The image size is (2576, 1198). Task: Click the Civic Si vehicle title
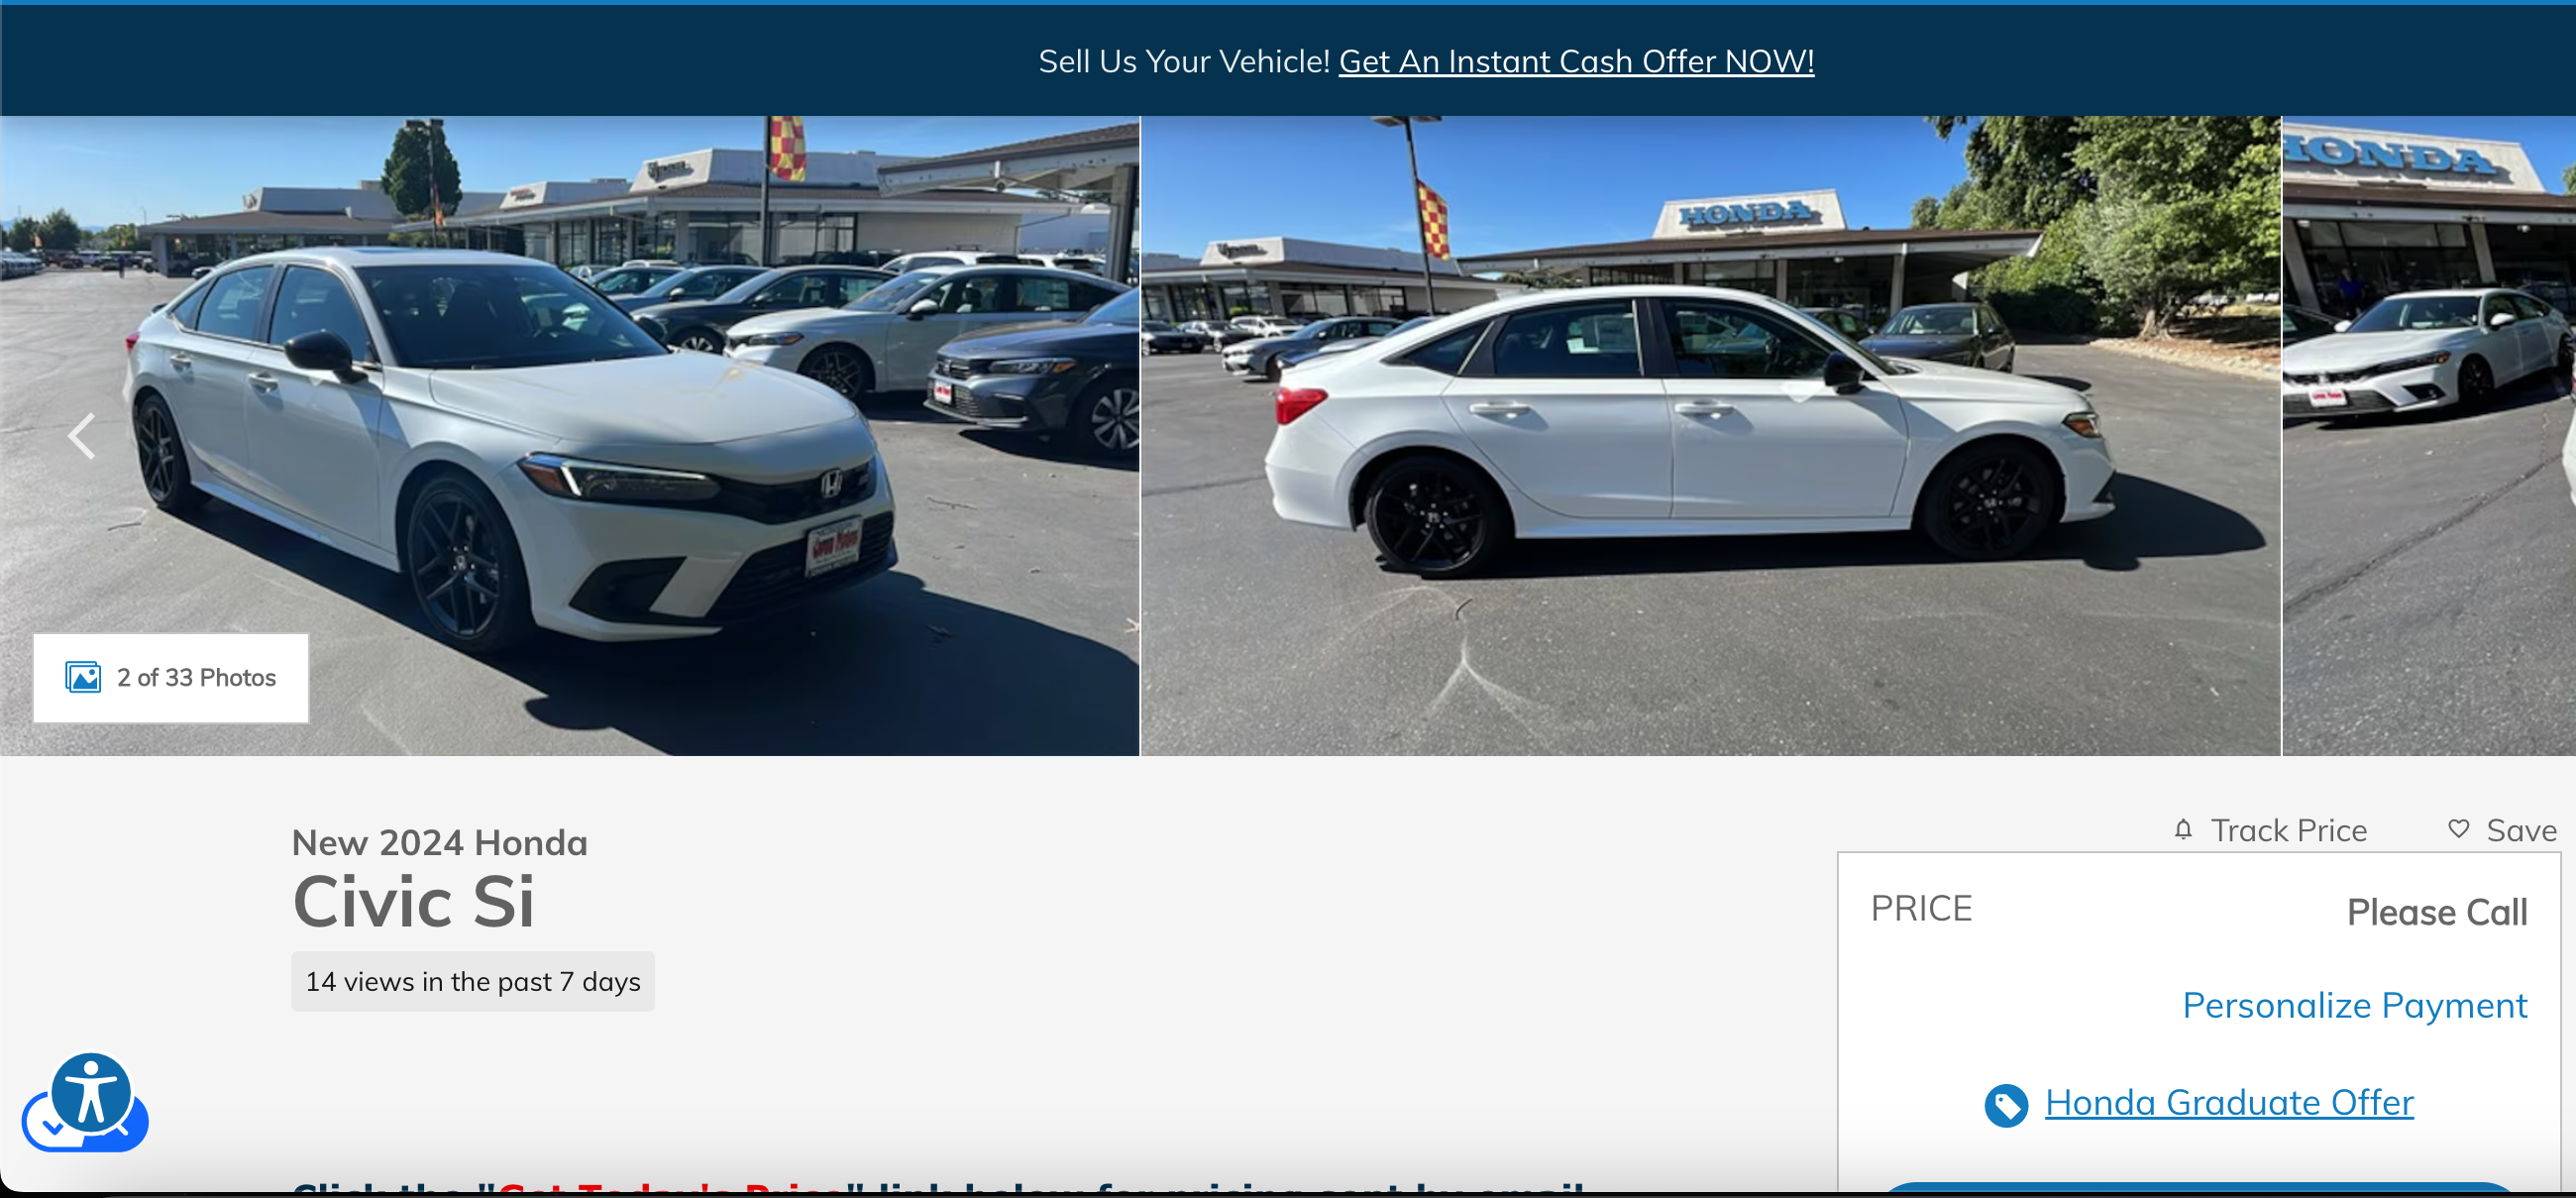[x=413, y=901]
